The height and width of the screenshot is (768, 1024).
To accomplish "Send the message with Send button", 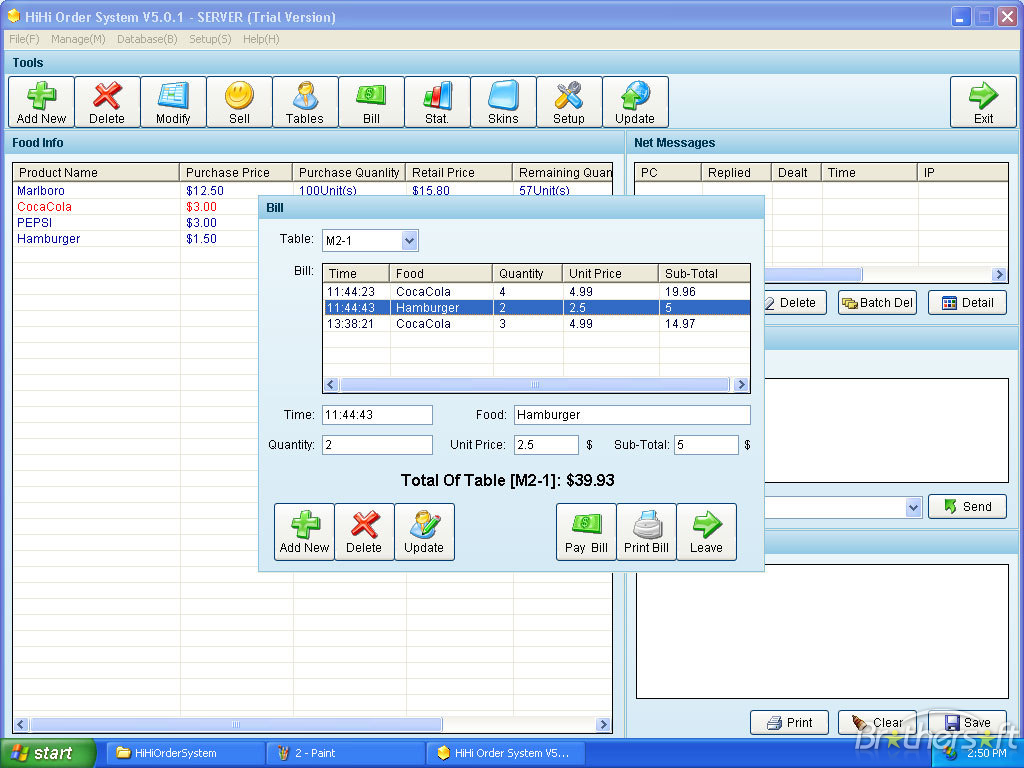I will click(967, 507).
